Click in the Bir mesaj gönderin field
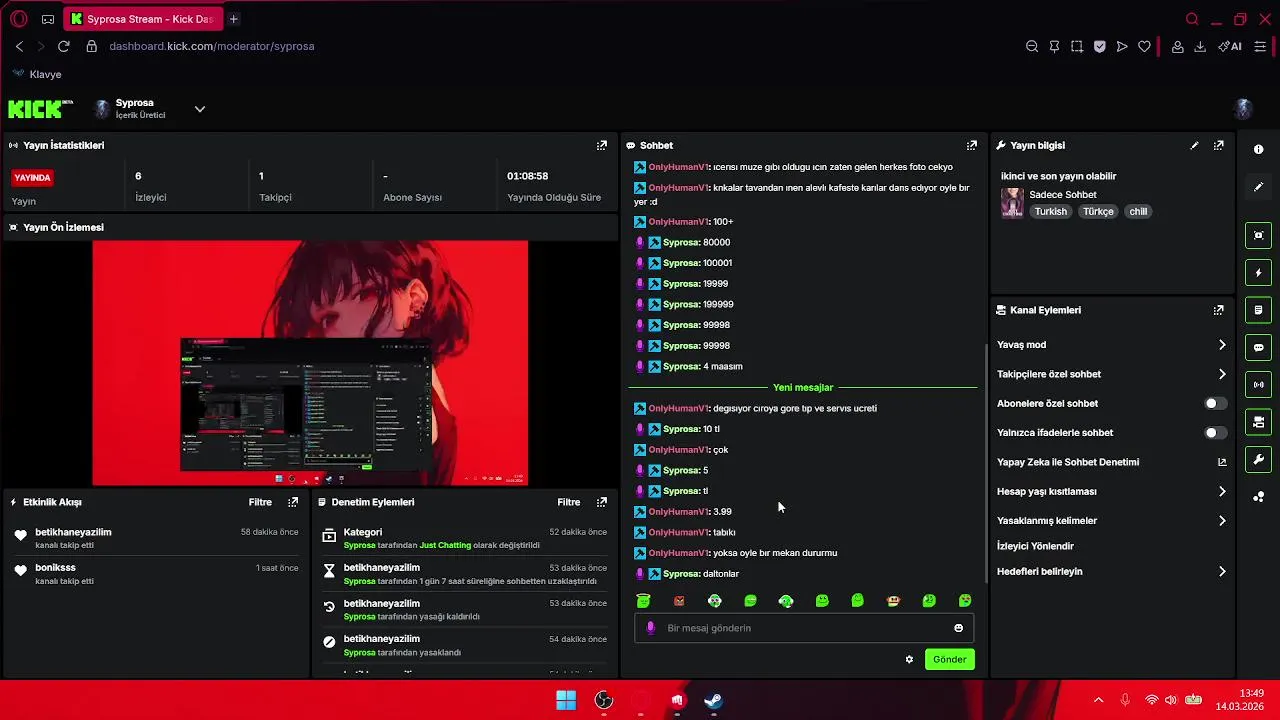This screenshot has height=720, width=1280. [x=805, y=628]
